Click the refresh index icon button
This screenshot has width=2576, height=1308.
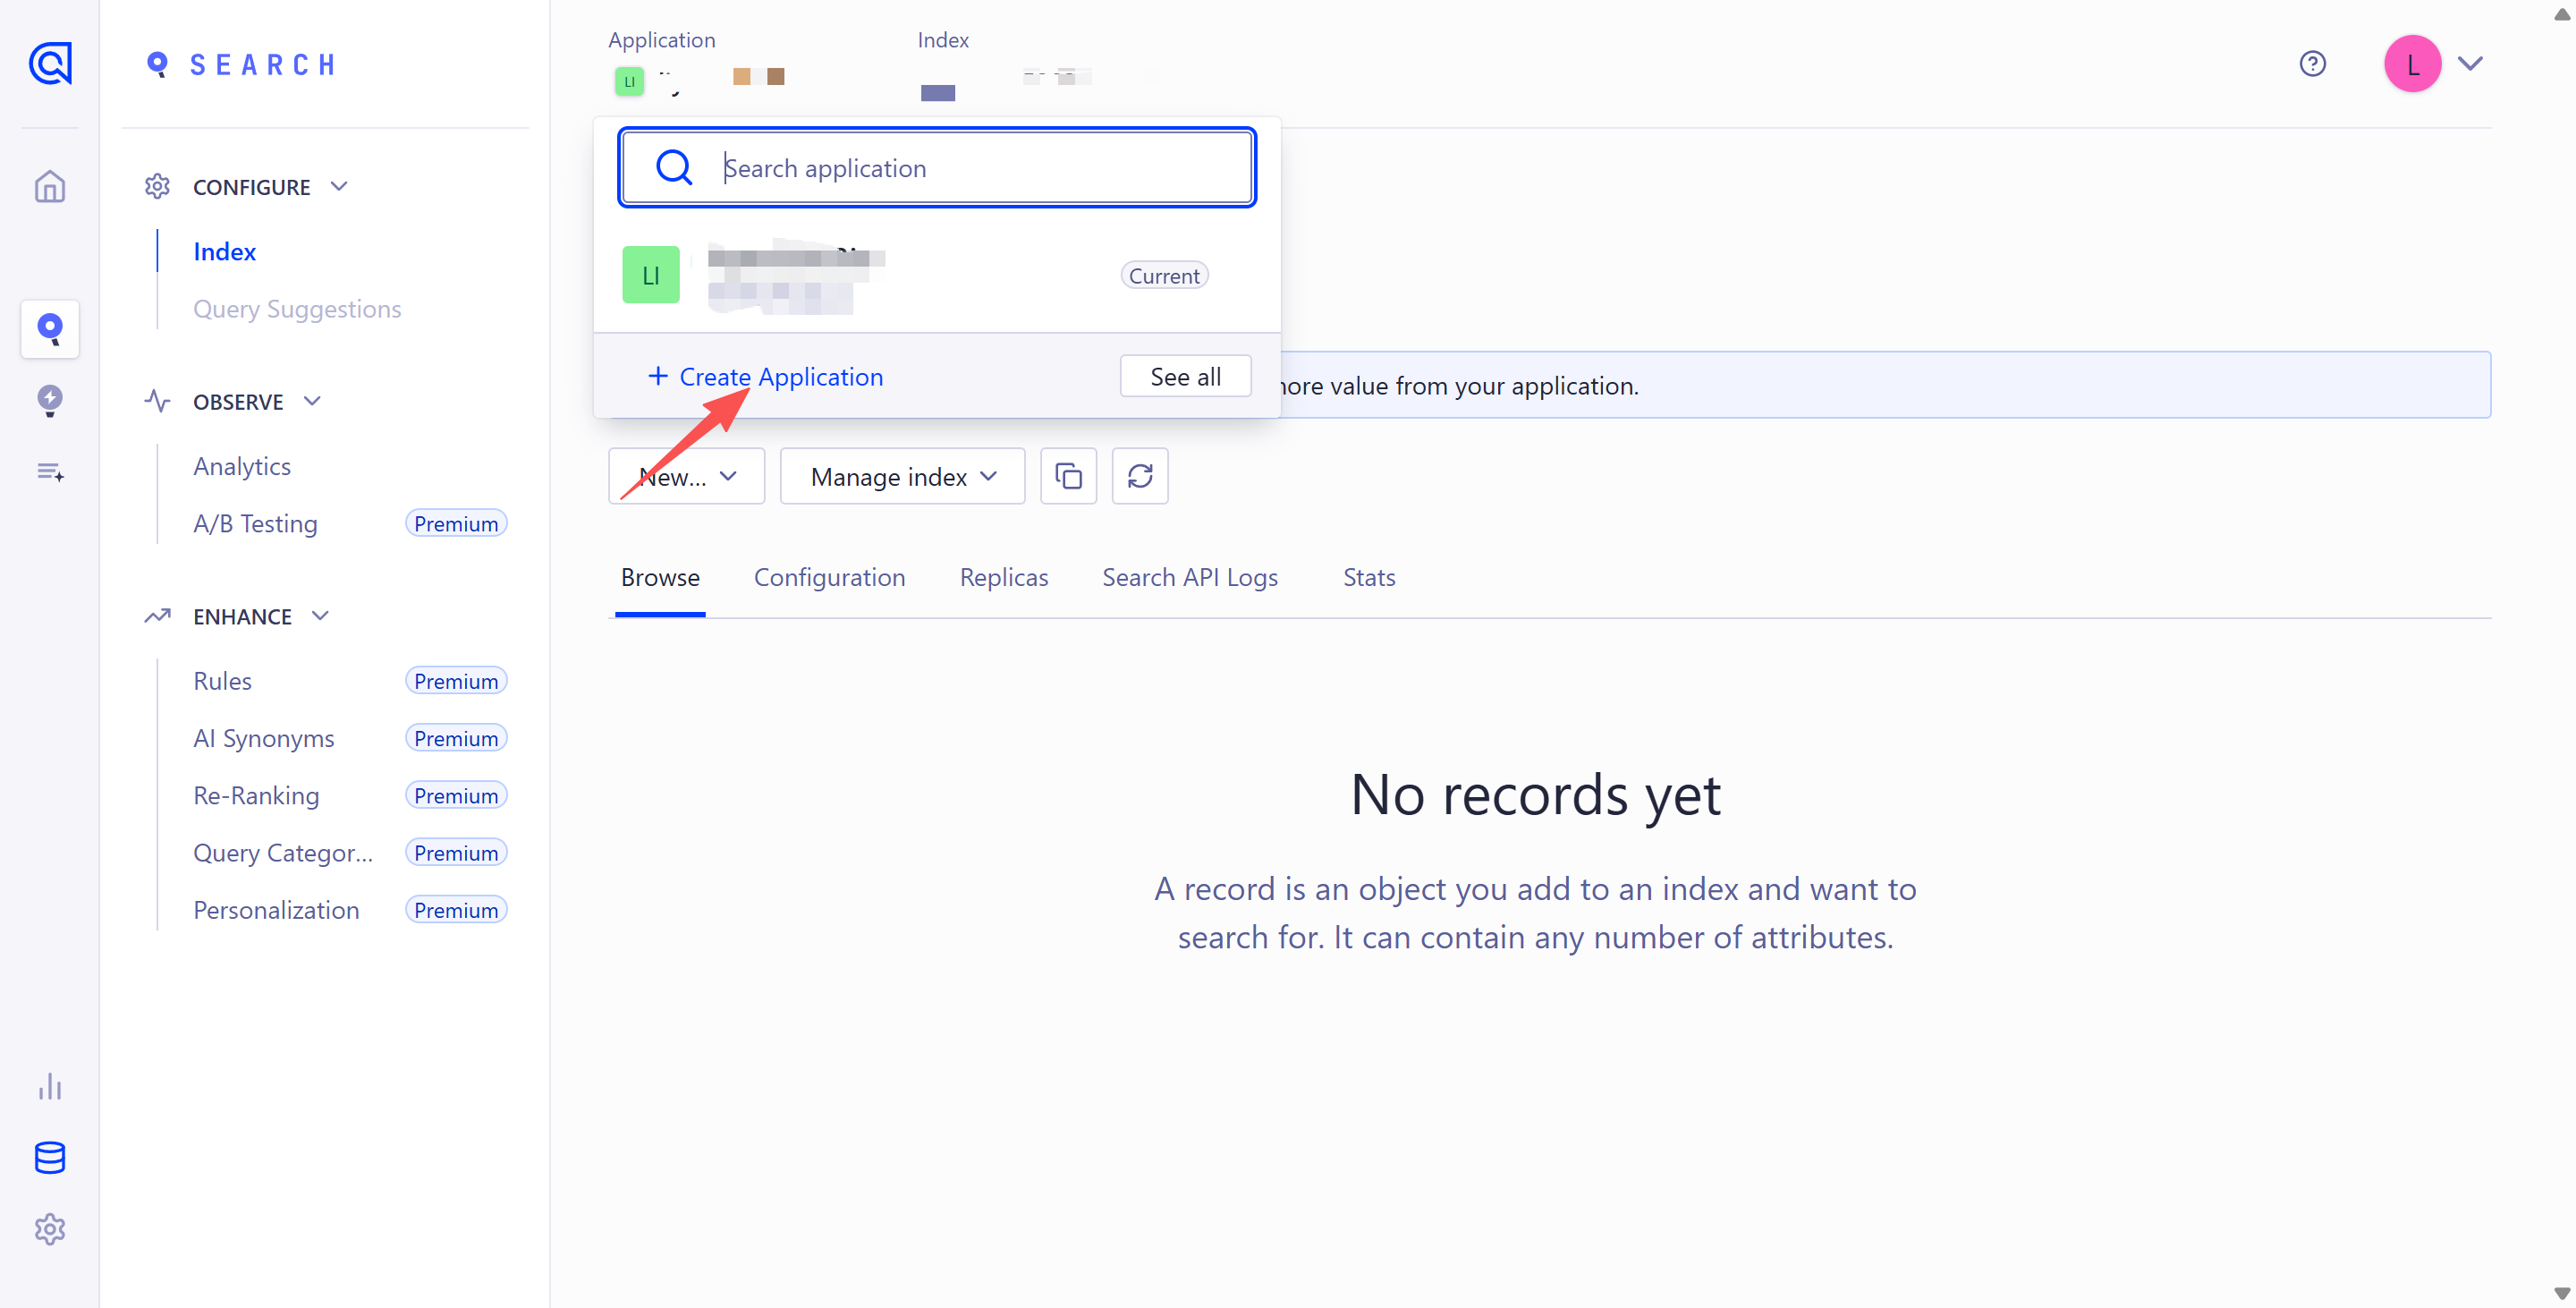(1140, 476)
